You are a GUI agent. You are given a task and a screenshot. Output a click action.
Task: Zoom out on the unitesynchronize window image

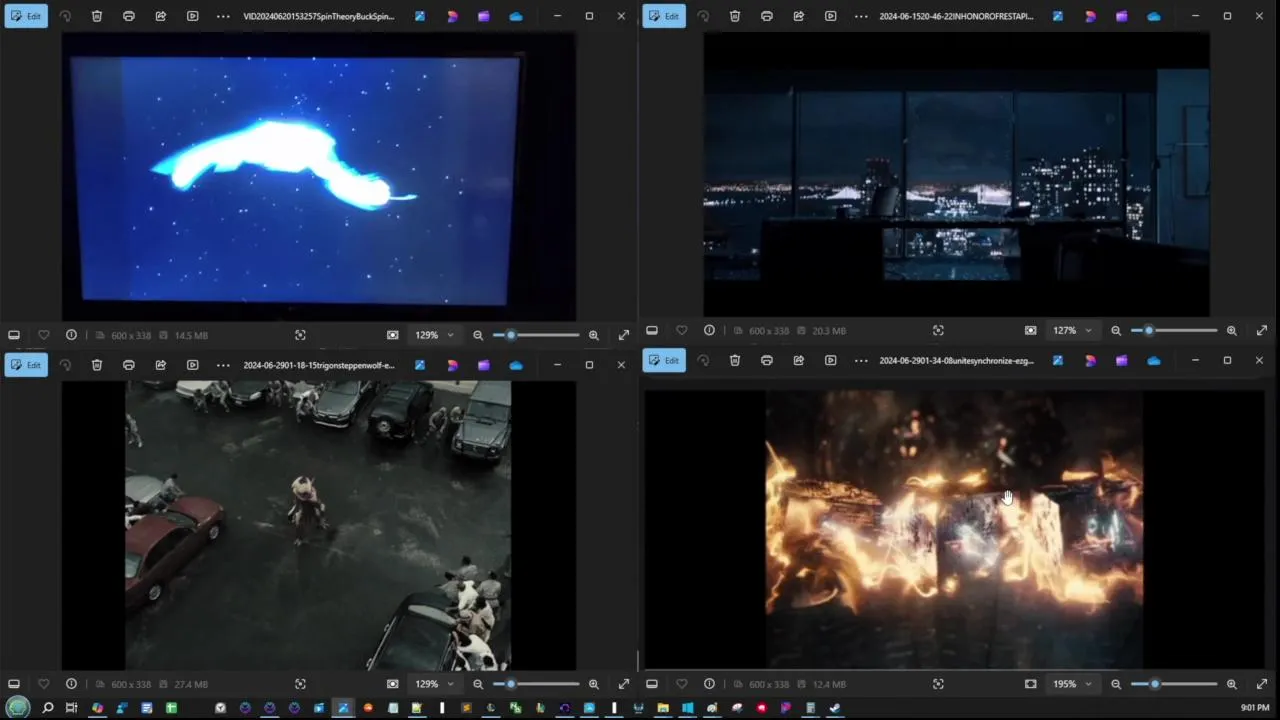coord(1116,684)
